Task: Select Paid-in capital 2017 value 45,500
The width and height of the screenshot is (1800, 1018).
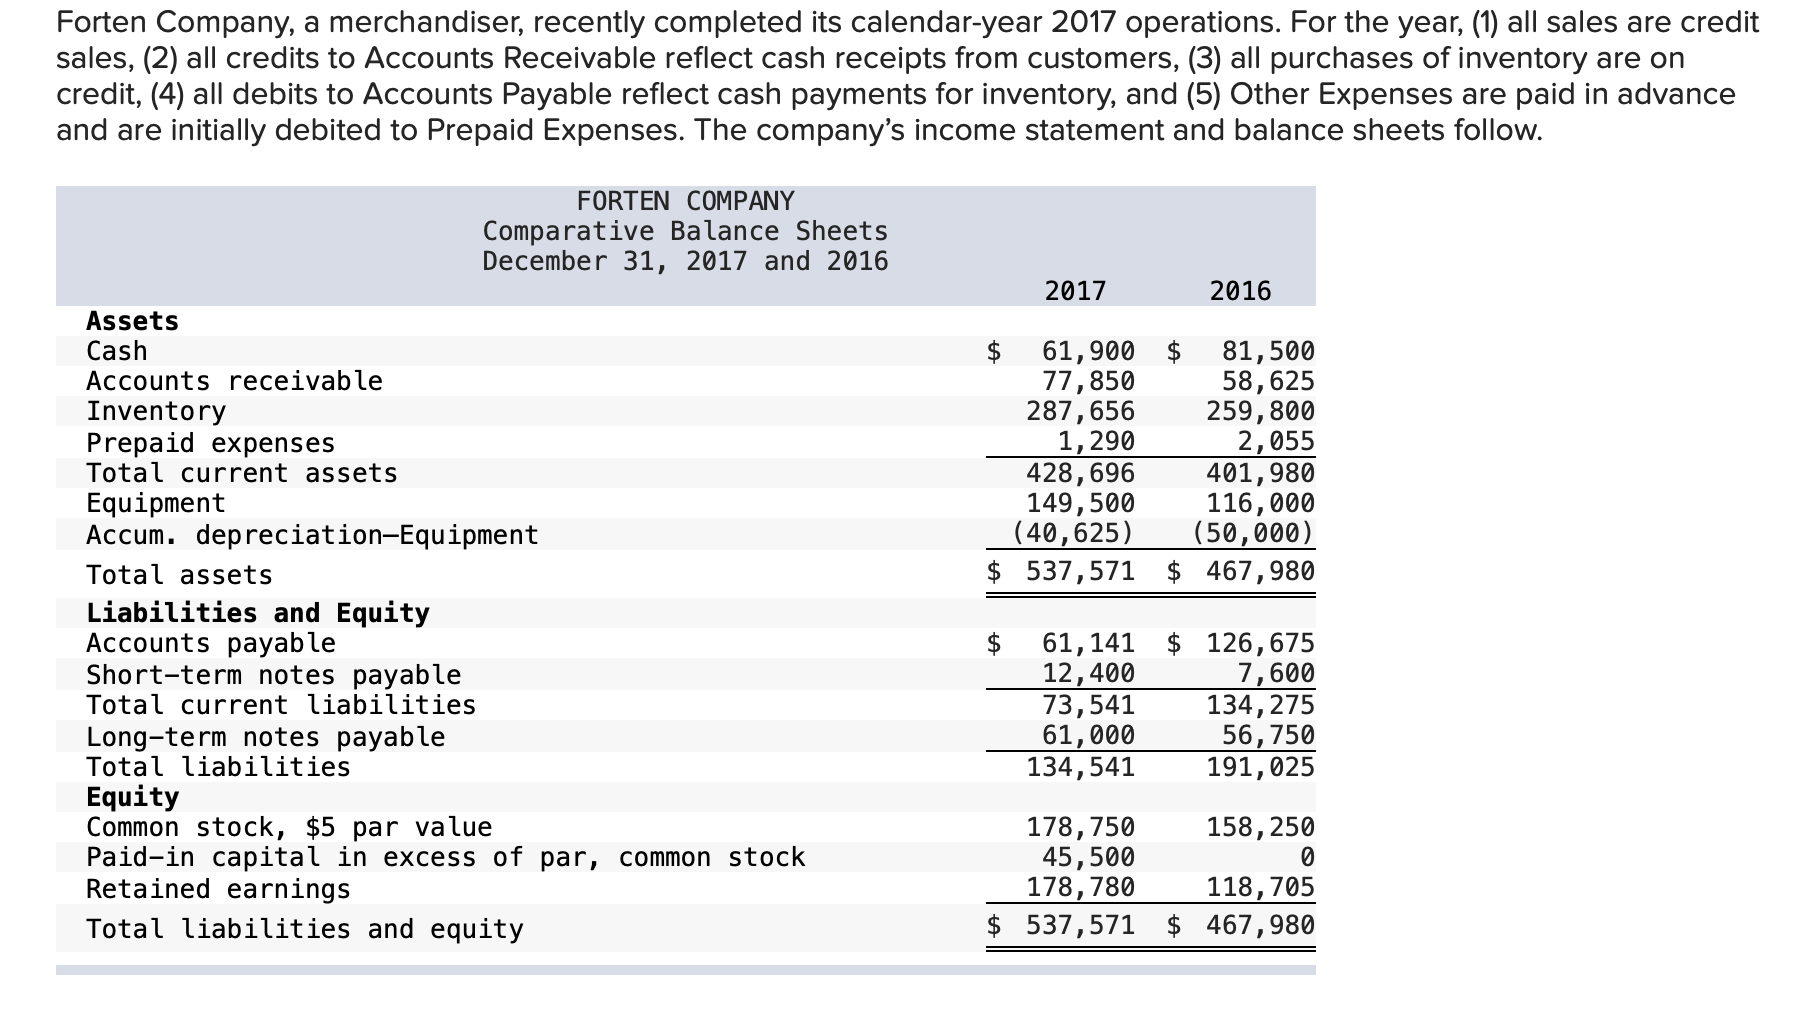Action: [1088, 857]
